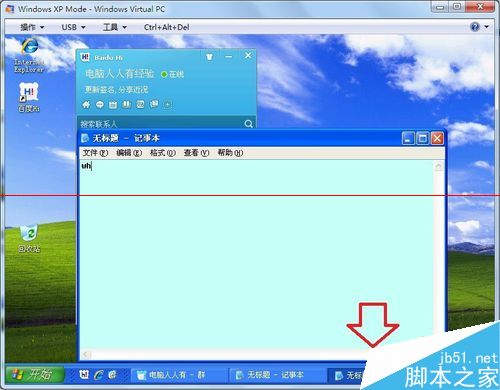Click the Ctrl+Alt+Del button

167,27
